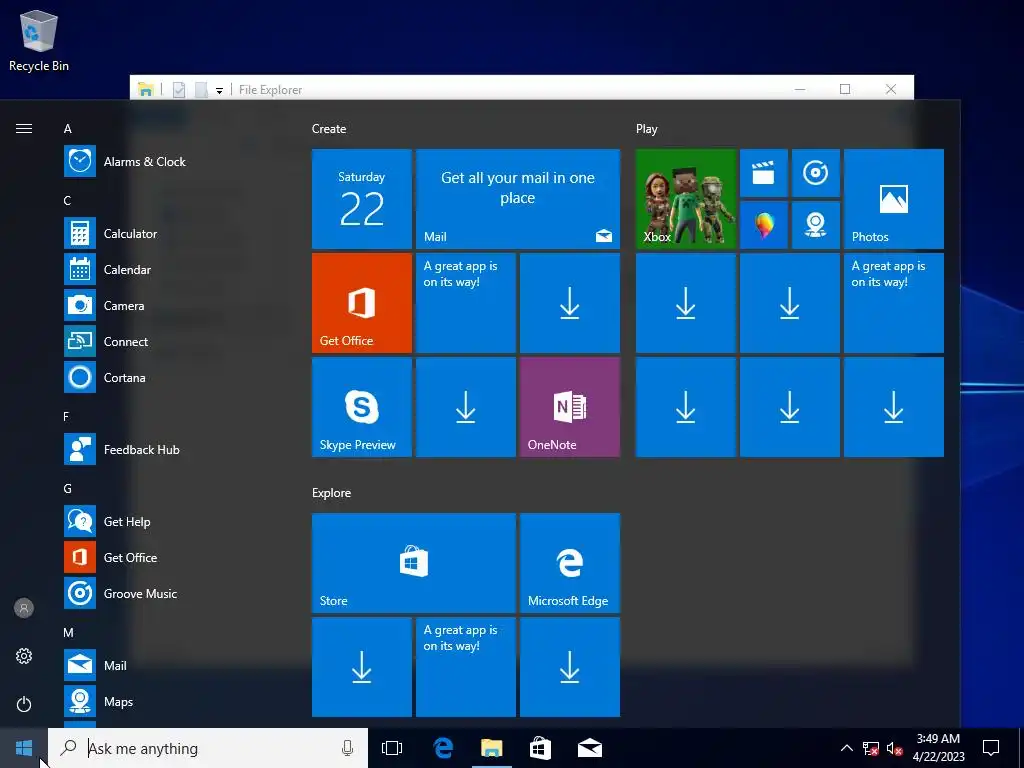Open Task View on the taskbar
The height and width of the screenshot is (768, 1024).
[x=392, y=748]
